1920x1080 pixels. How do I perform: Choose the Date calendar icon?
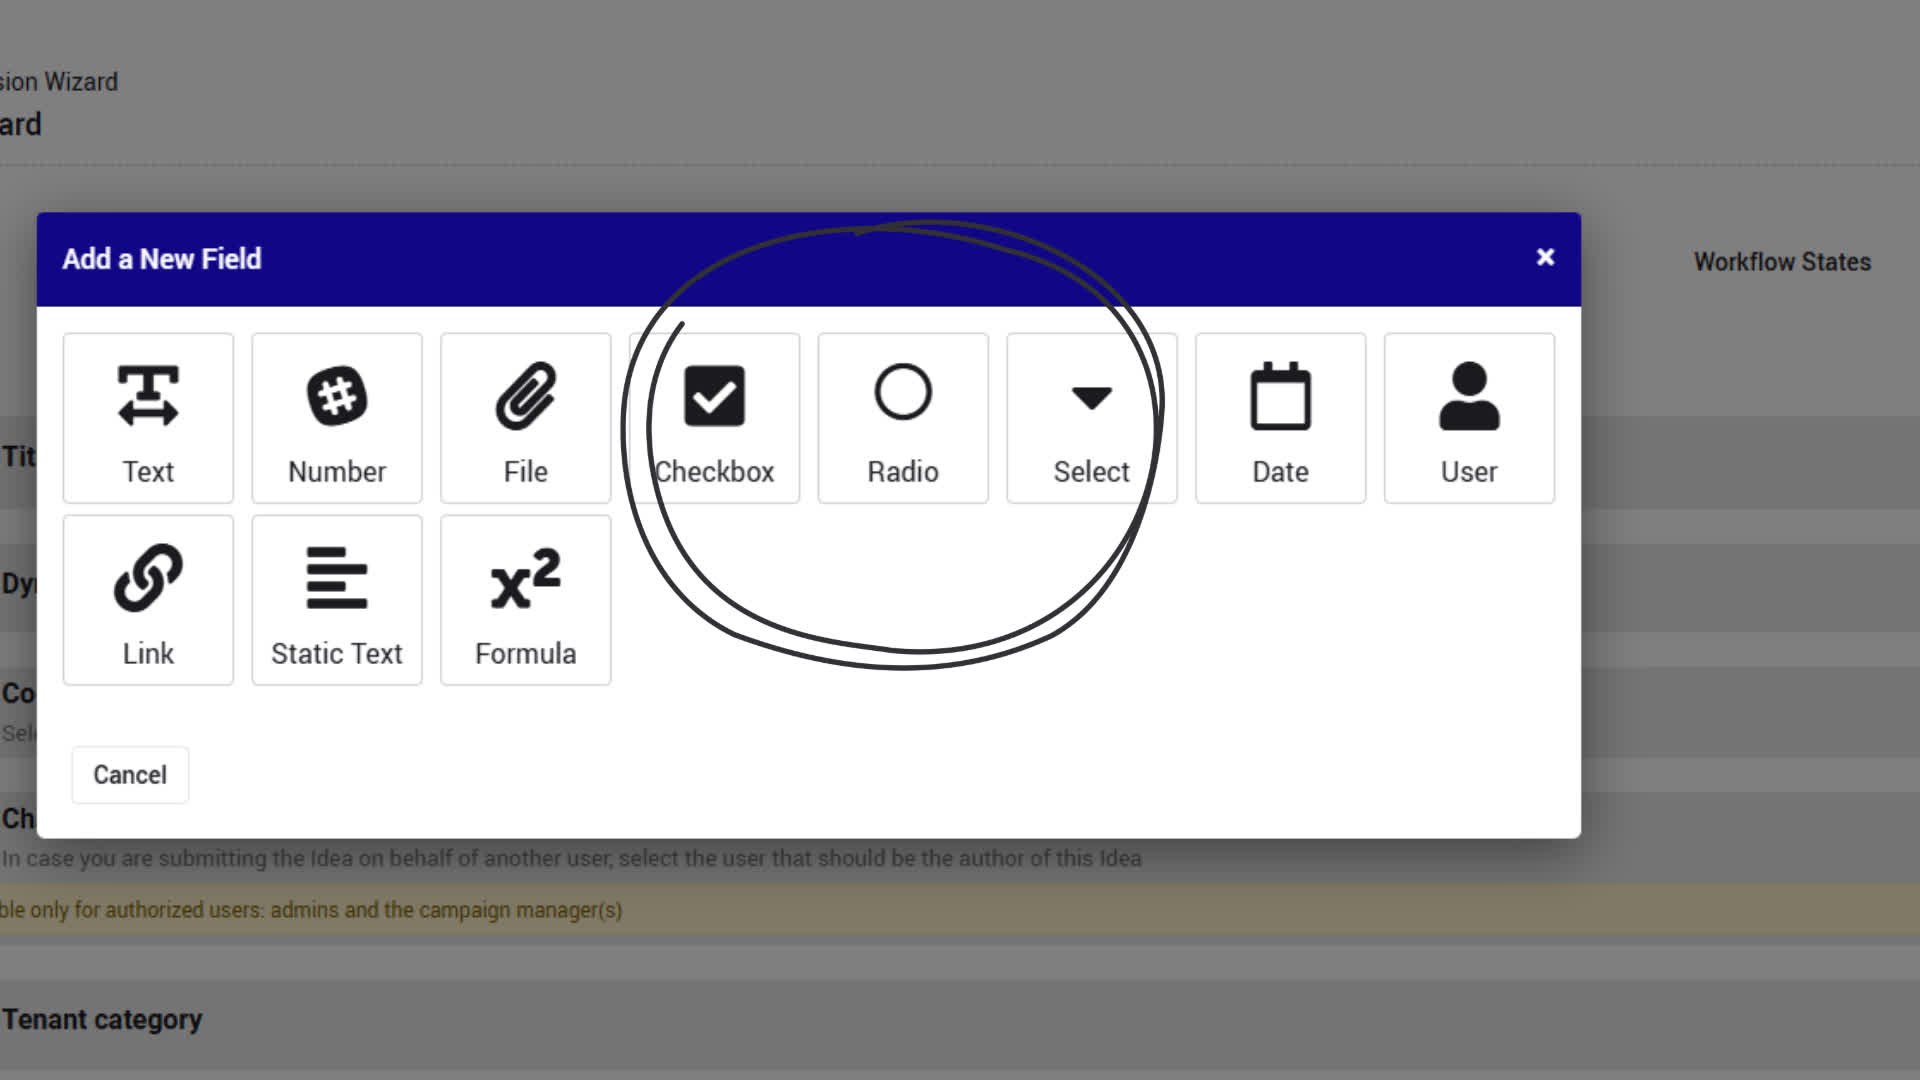coord(1280,396)
